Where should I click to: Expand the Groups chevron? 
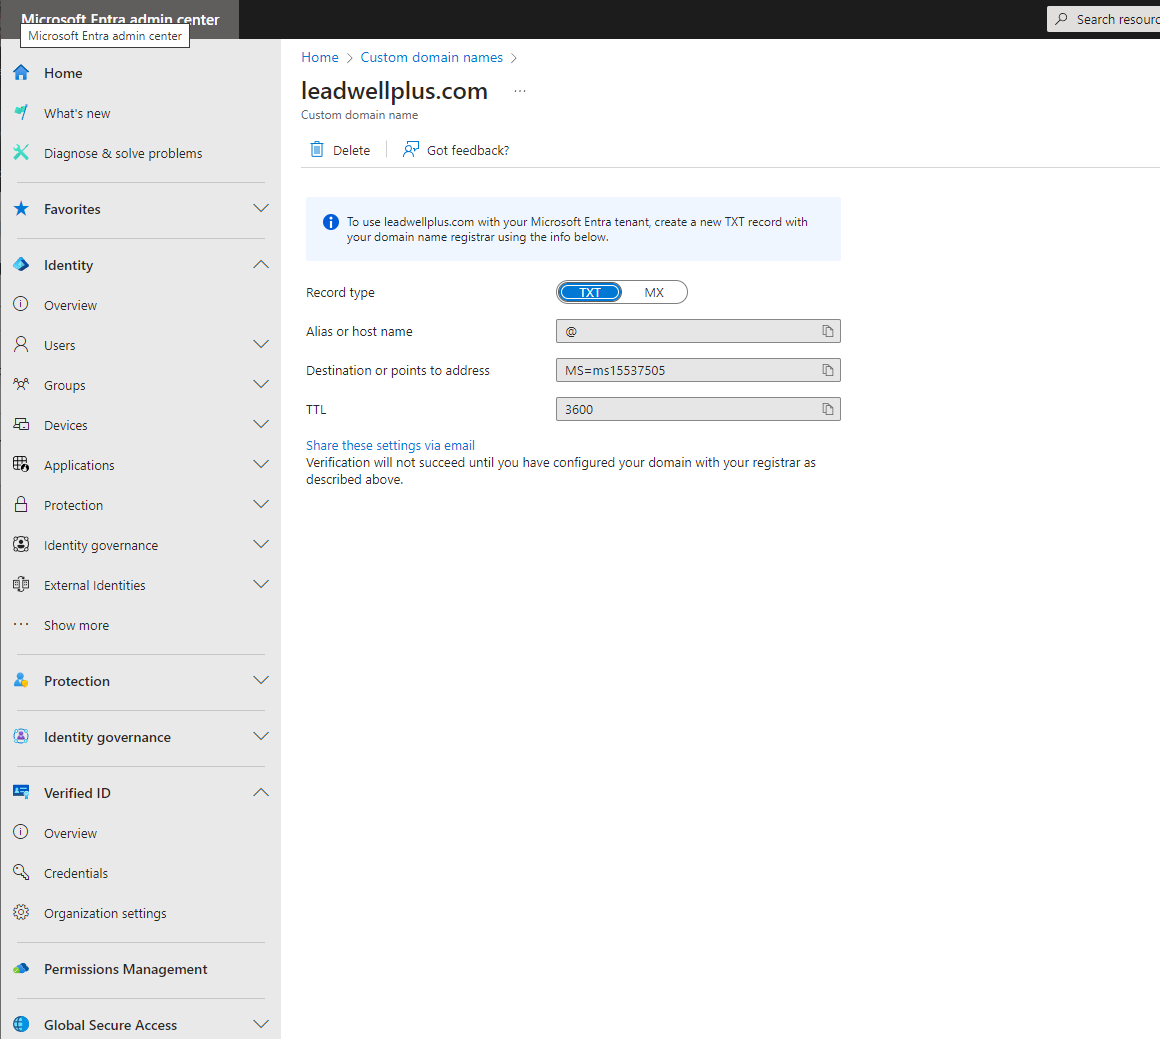tap(260, 384)
